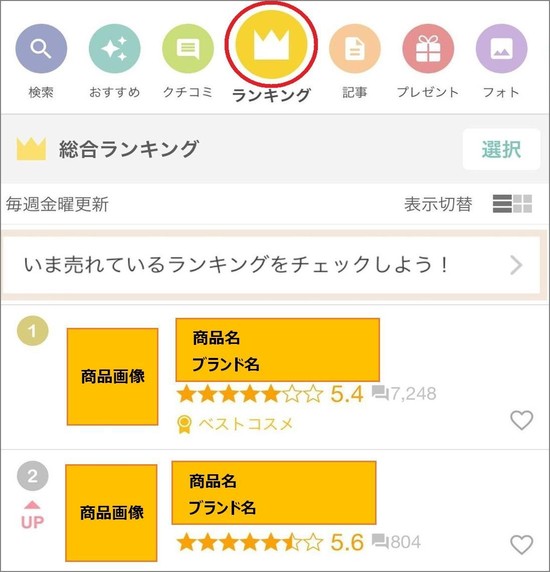Open the 記事 document icon
The image size is (550, 572).
click(355, 49)
